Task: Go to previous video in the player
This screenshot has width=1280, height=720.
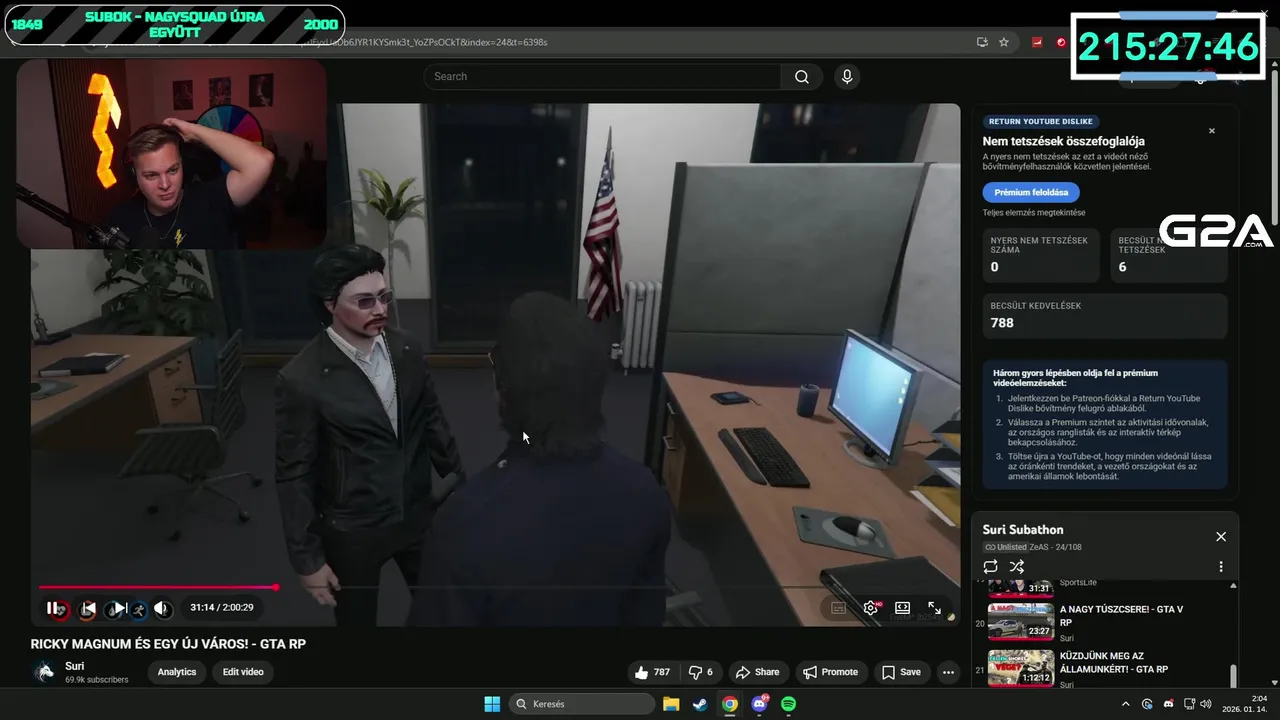Action: pos(88,608)
